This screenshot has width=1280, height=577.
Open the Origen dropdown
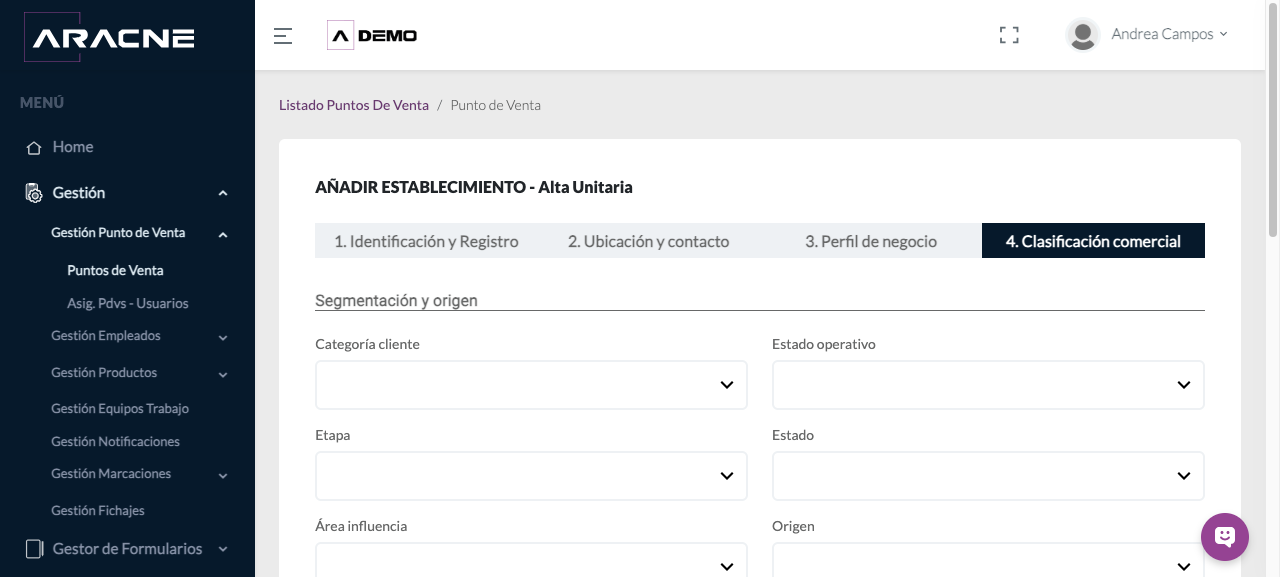[988, 560]
